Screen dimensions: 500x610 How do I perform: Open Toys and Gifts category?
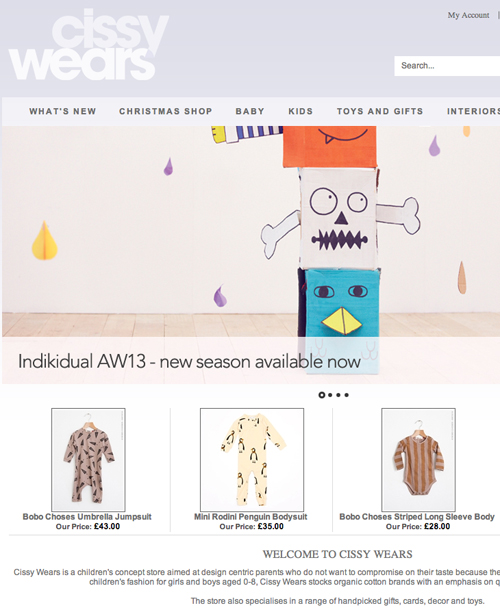pos(380,111)
